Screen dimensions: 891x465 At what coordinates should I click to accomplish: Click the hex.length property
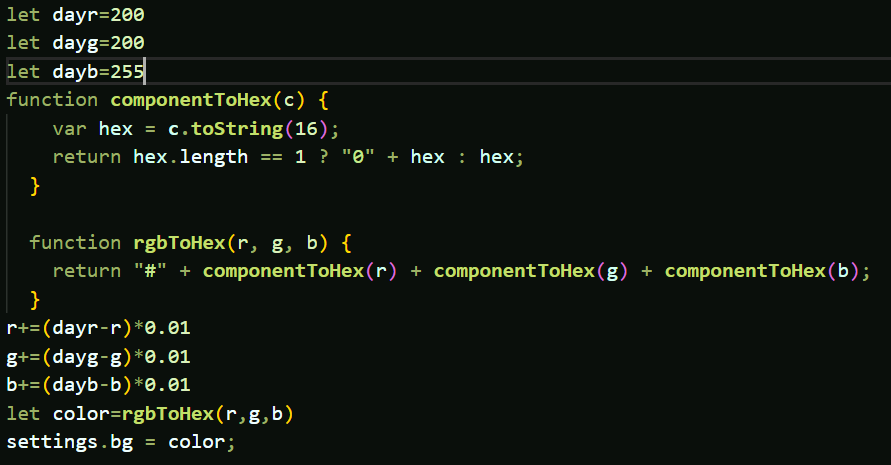point(190,157)
